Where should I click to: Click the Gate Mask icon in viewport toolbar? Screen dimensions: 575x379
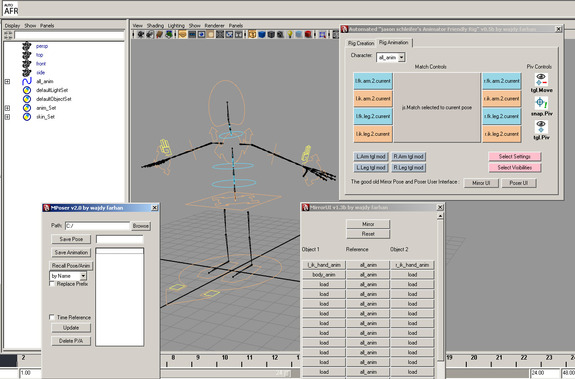[210, 34]
